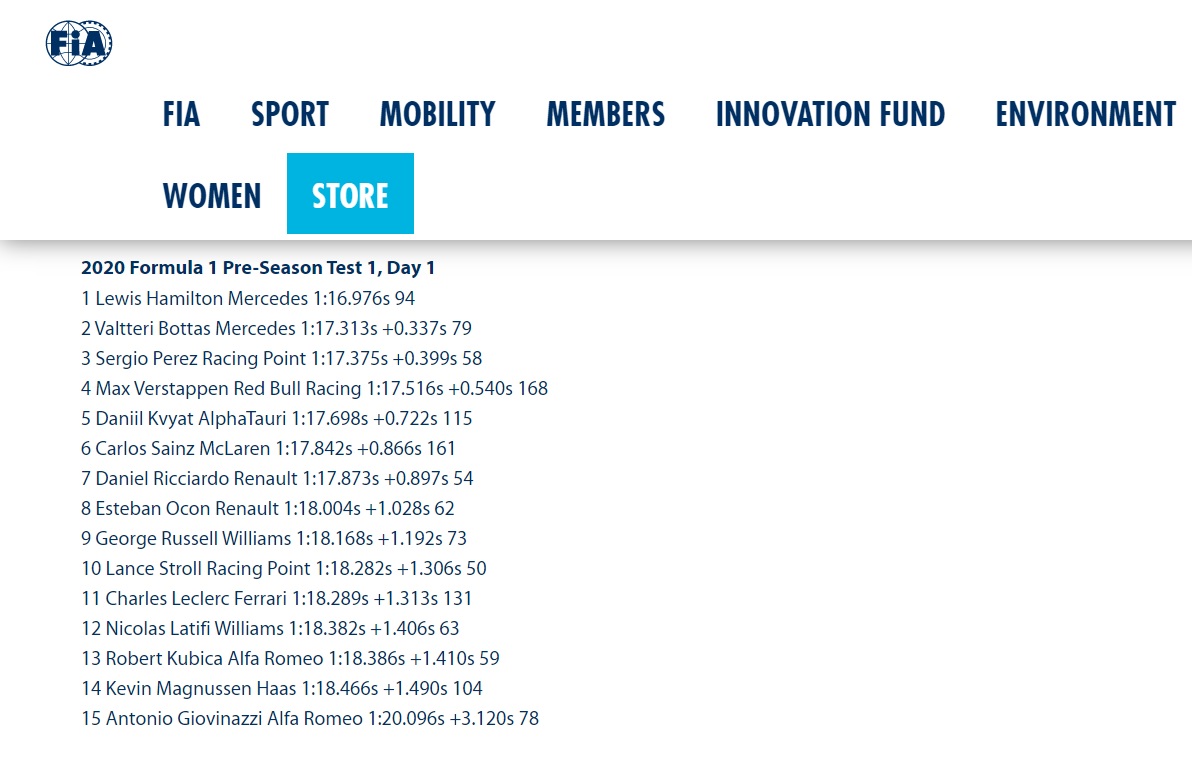Screen dimensions: 1192x768
Task: Click the Pre-Season Test 1 Day 1 heading
Action: (x=258, y=268)
